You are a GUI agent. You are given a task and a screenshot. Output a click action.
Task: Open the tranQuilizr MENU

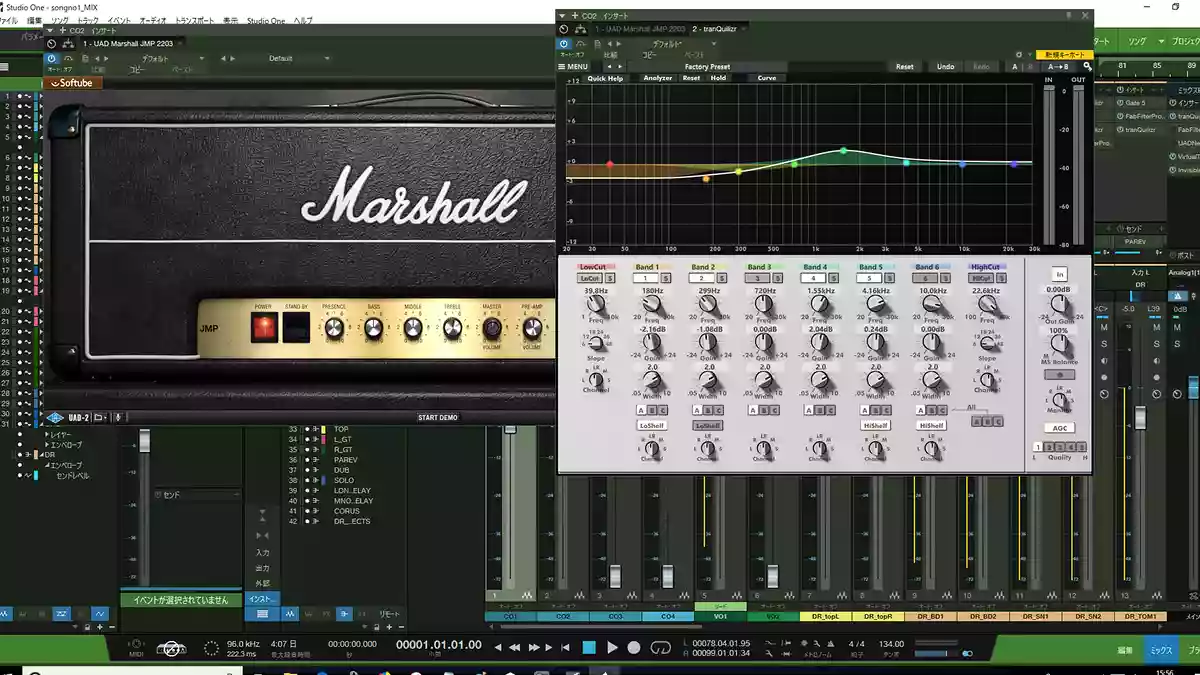(573, 67)
